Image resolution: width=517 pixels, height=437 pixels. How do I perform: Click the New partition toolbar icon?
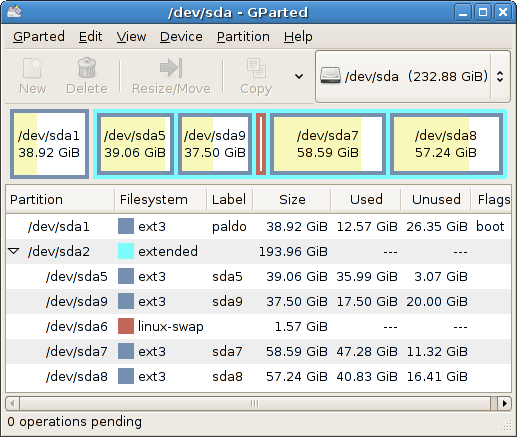tap(32, 68)
